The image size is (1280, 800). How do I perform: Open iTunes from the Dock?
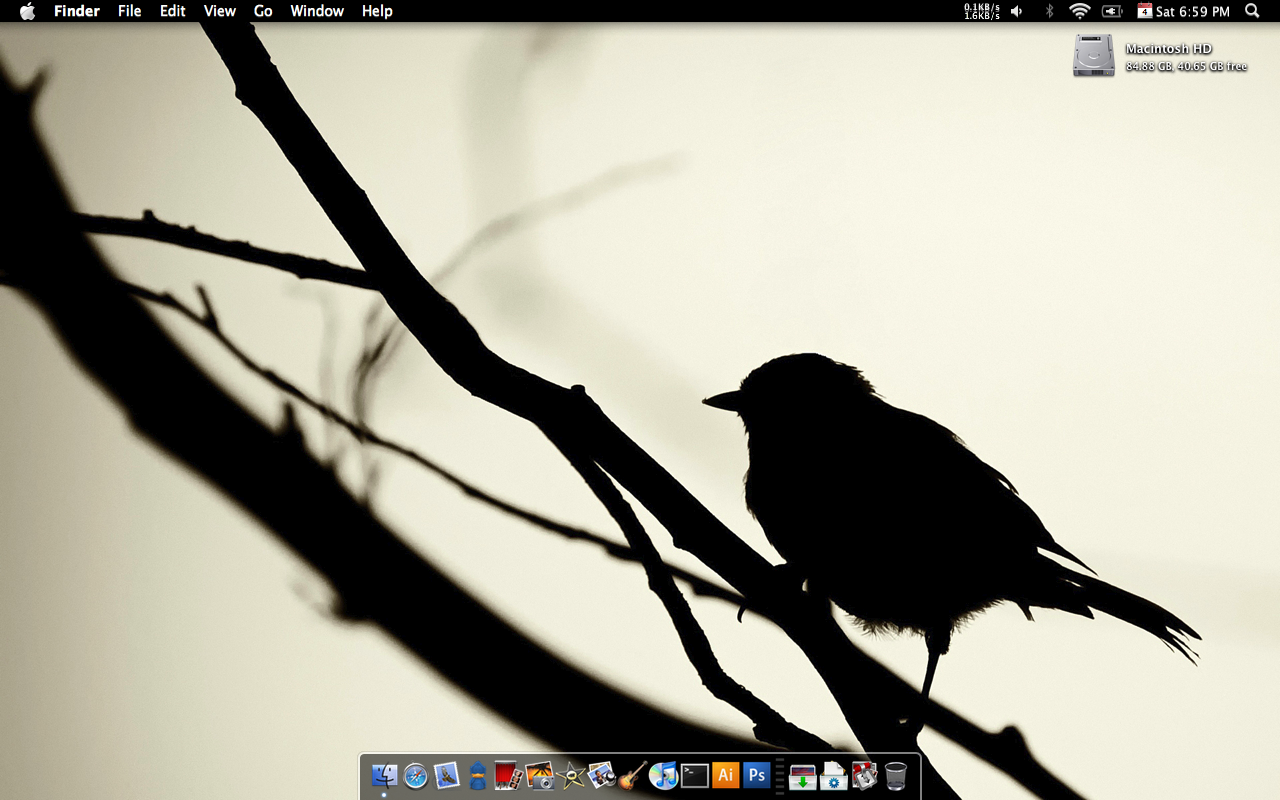tap(663, 776)
